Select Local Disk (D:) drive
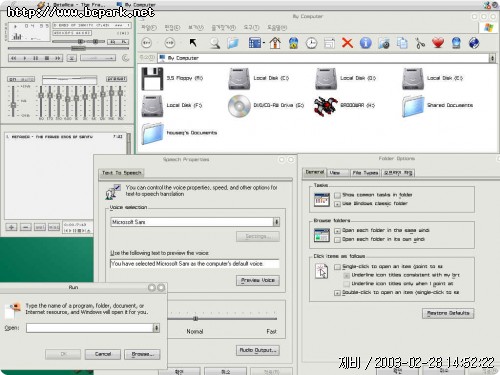Image resolution: width=500 pixels, height=375 pixels. click(326, 79)
